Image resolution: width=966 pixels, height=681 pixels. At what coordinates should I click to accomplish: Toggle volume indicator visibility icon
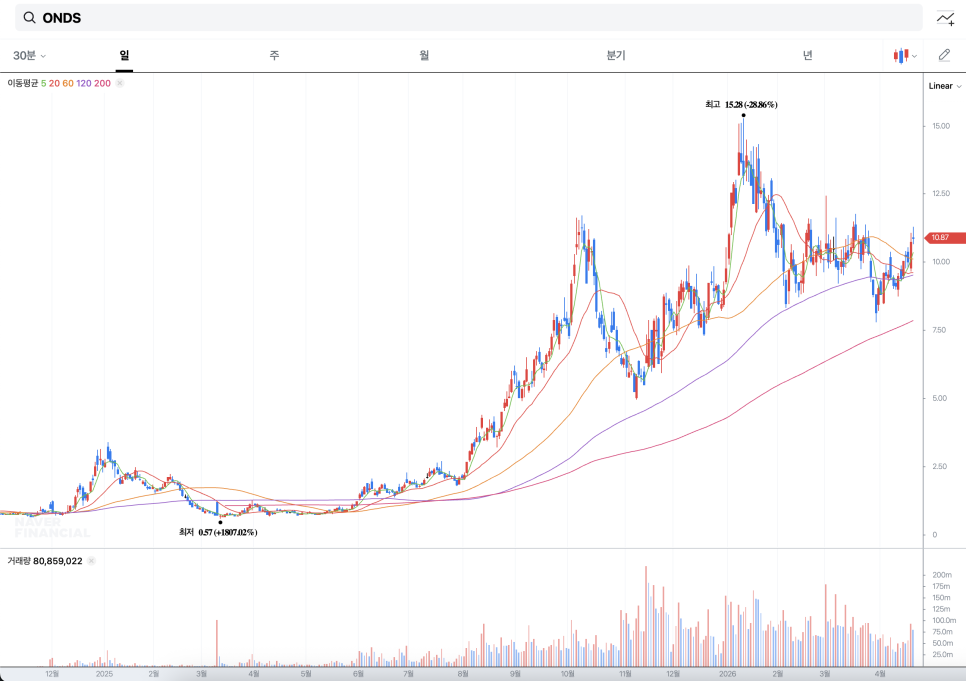point(91,562)
